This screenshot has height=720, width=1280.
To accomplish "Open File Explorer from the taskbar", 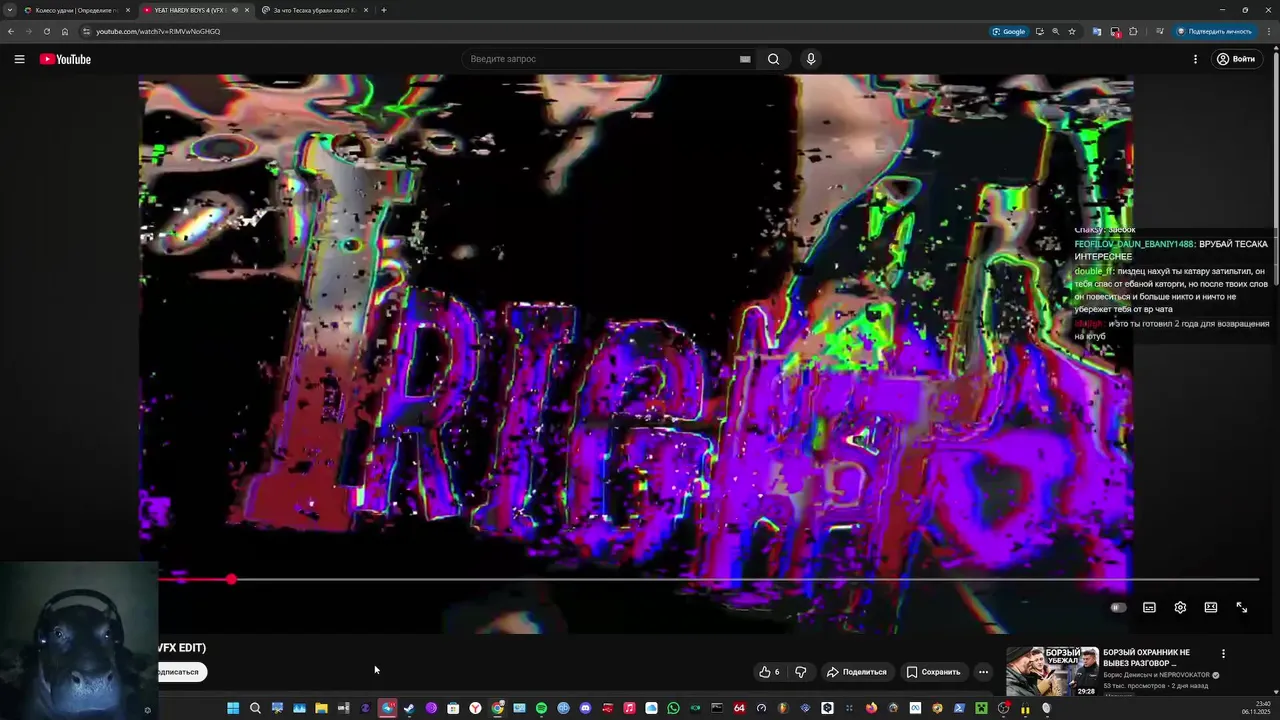I will pyautogui.click(x=321, y=708).
